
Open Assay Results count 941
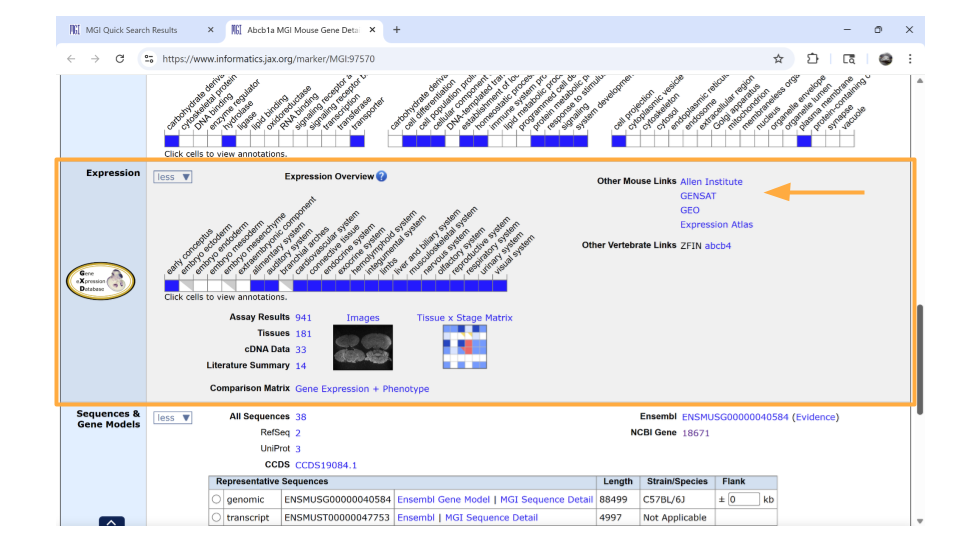tap(303, 318)
